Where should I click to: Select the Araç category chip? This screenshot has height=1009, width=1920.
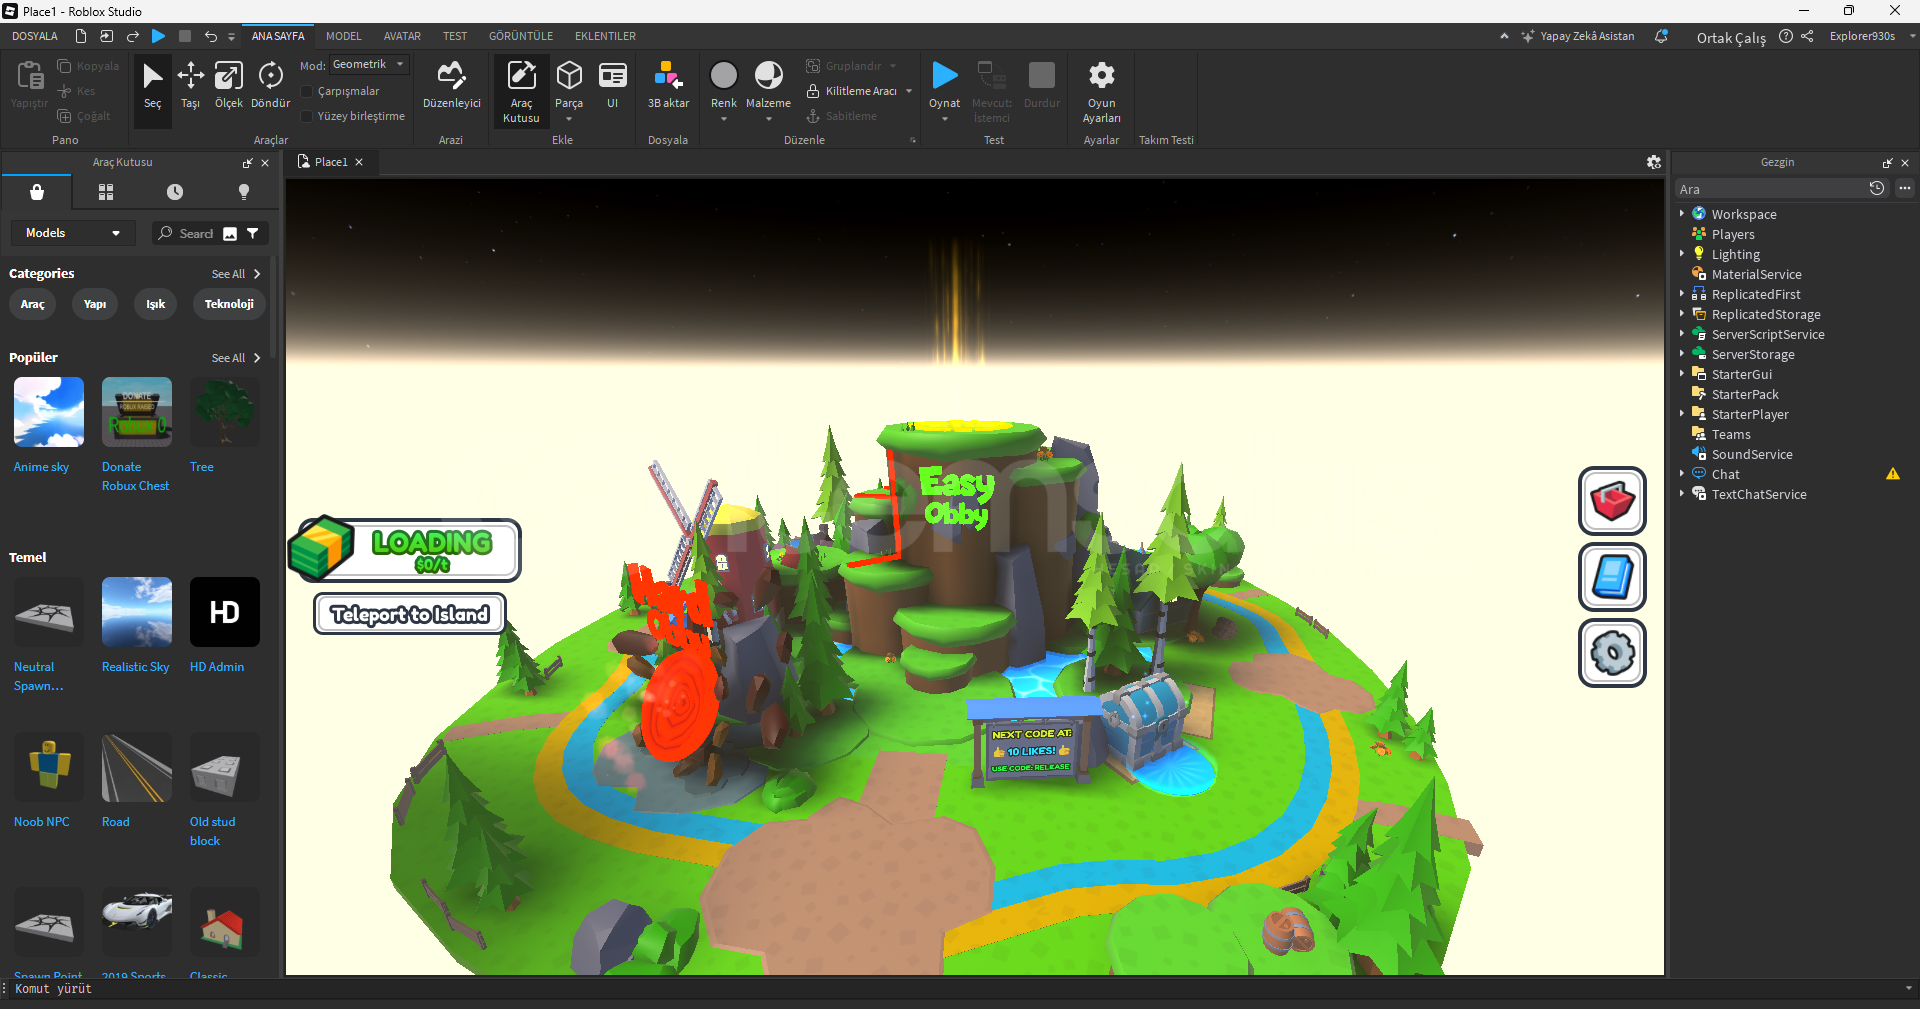coord(33,304)
